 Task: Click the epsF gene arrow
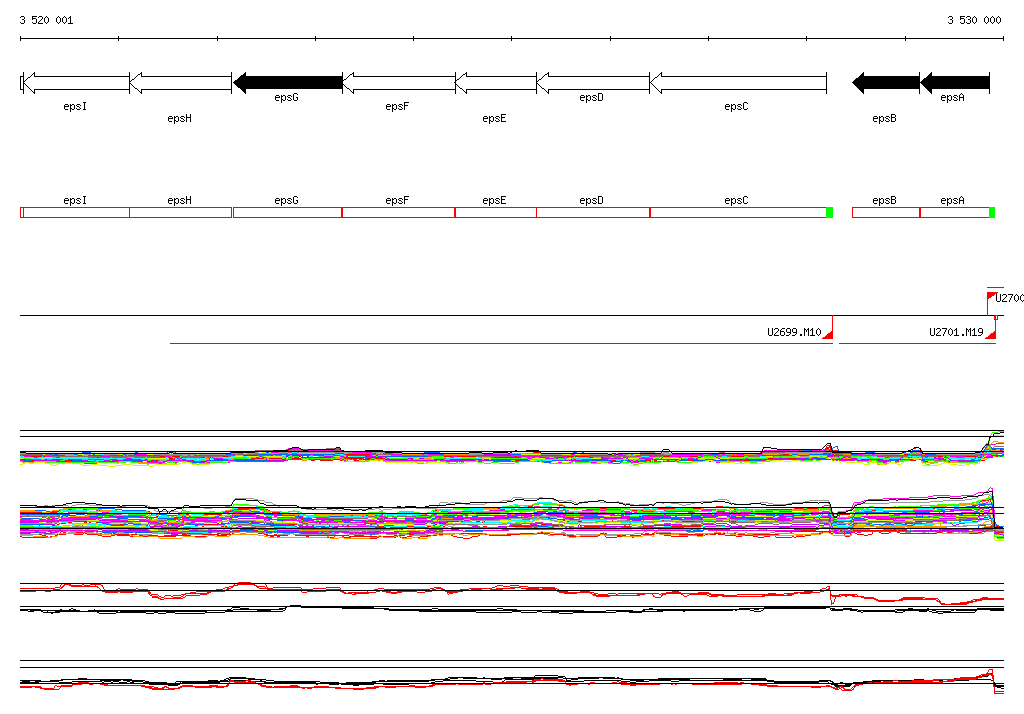(399, 83)
